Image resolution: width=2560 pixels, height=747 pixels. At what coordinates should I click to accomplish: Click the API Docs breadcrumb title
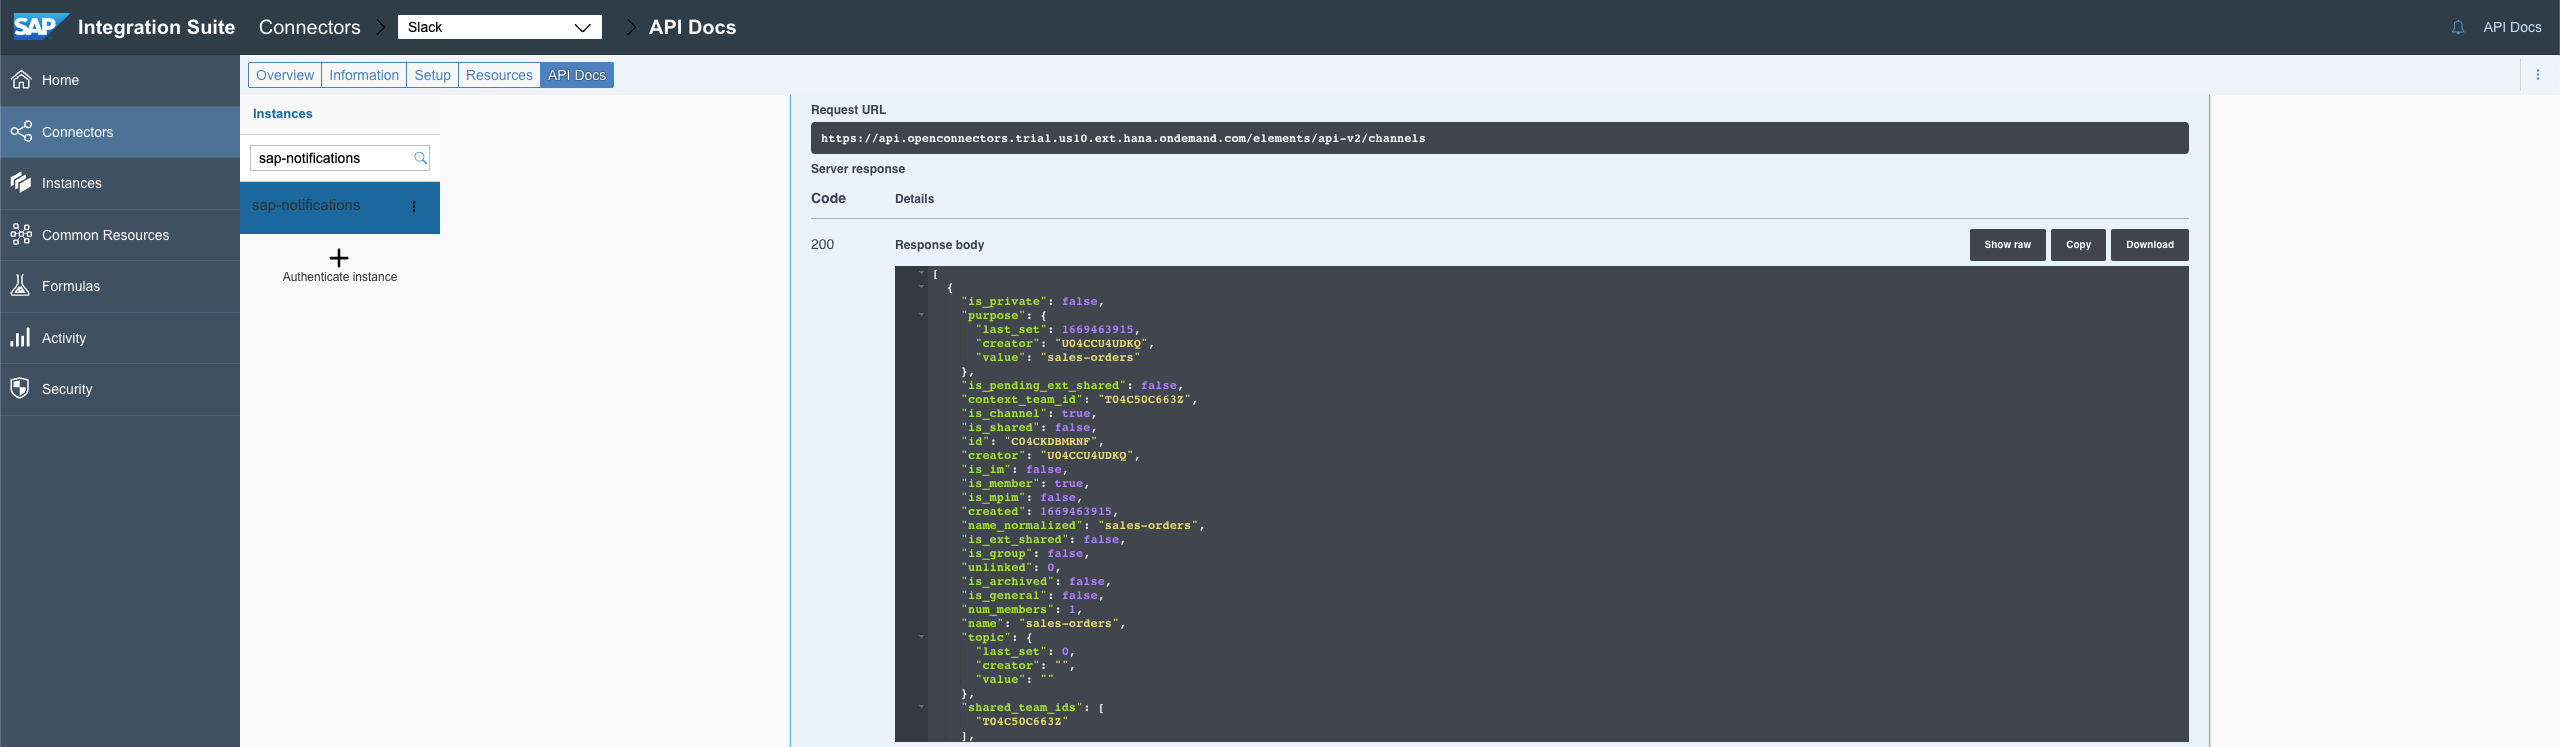pyautogui.click(x=692, y=27)
